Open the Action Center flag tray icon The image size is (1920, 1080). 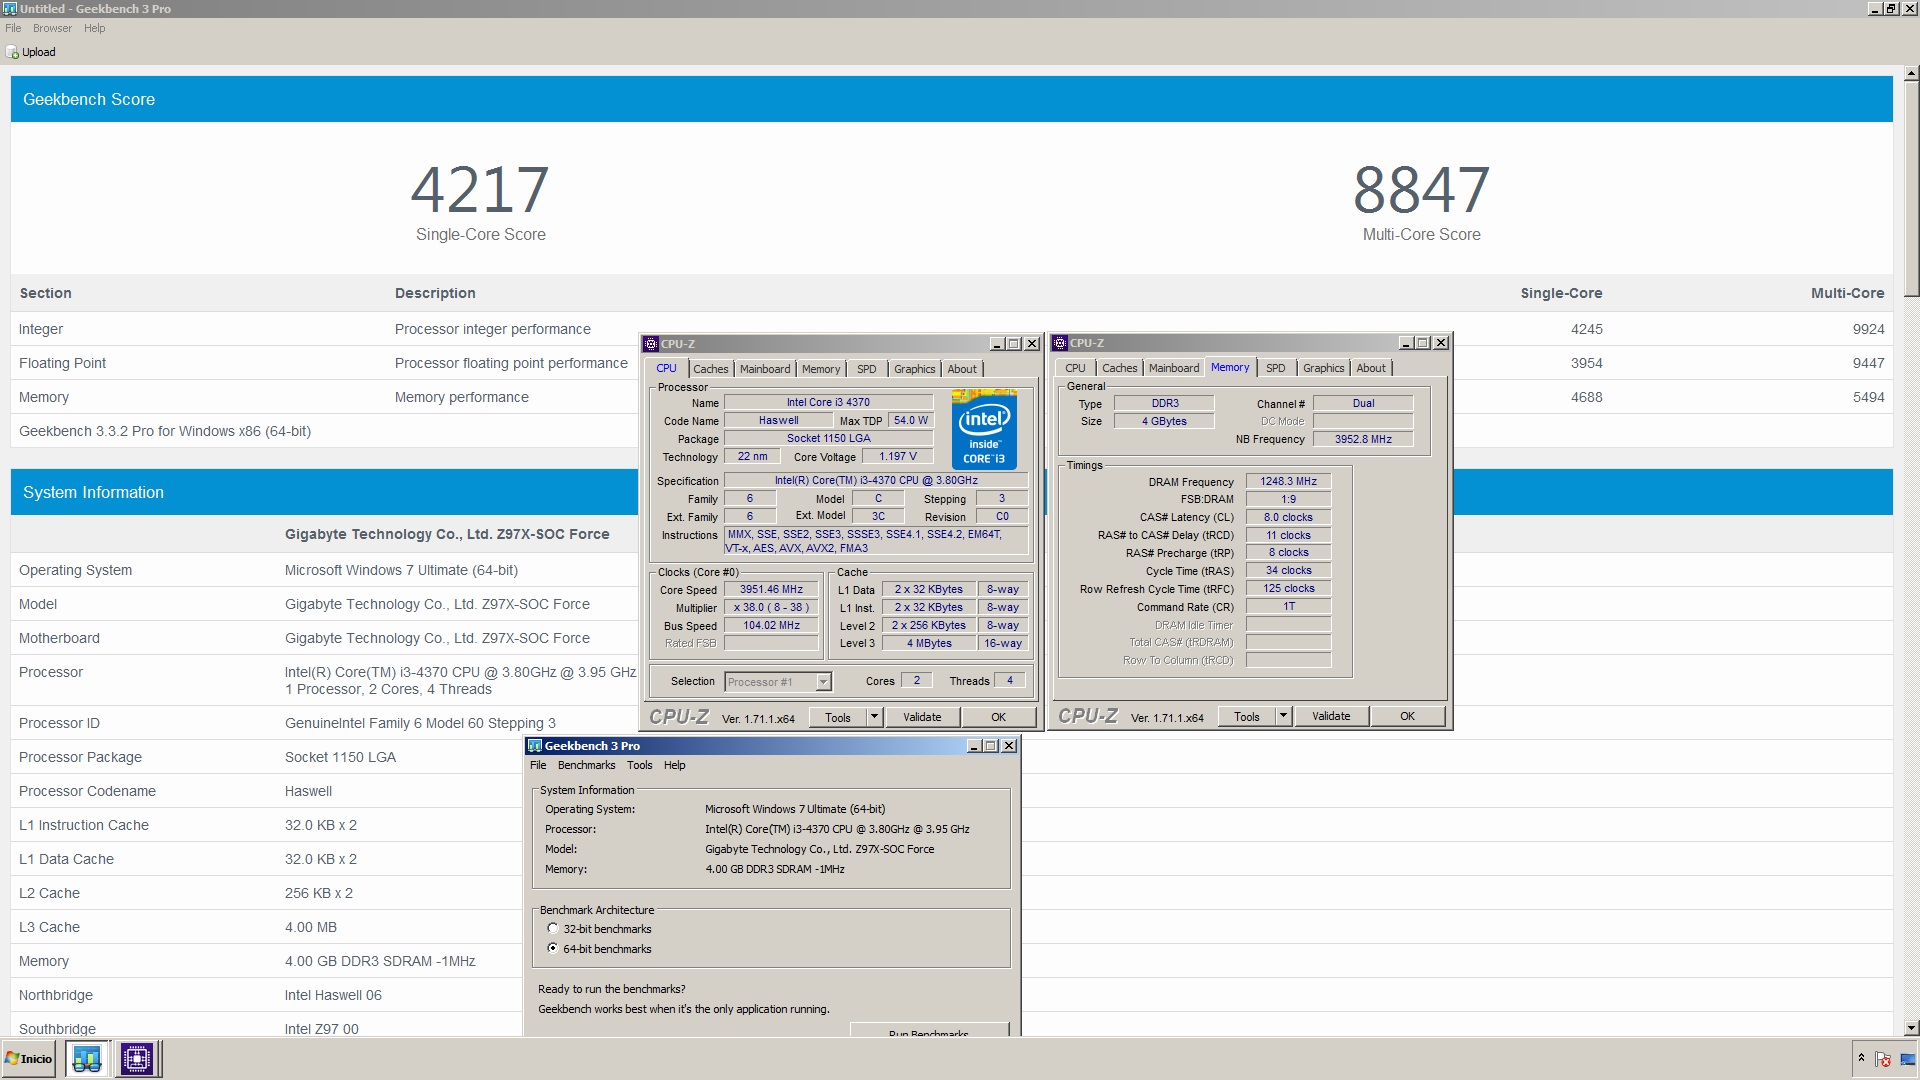pyautogui.click(x=1883, y=1058)
